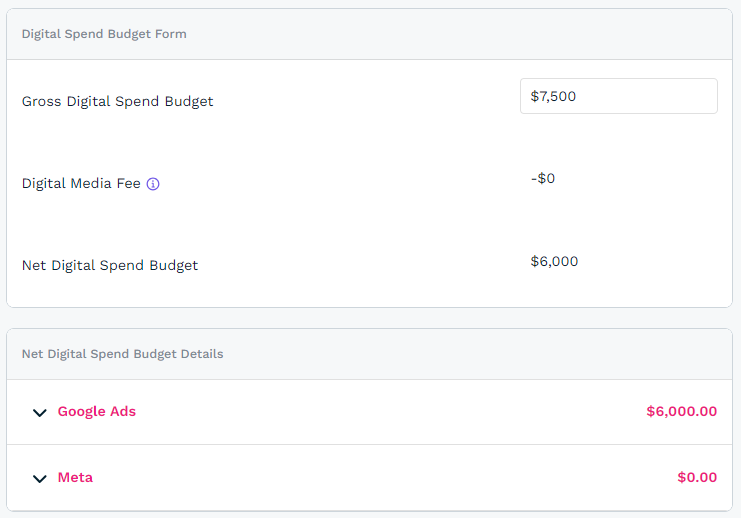Viewport: 741px width, 518px height.
Task: Click the $7,500 gross budget value
Action: [553, 96]
